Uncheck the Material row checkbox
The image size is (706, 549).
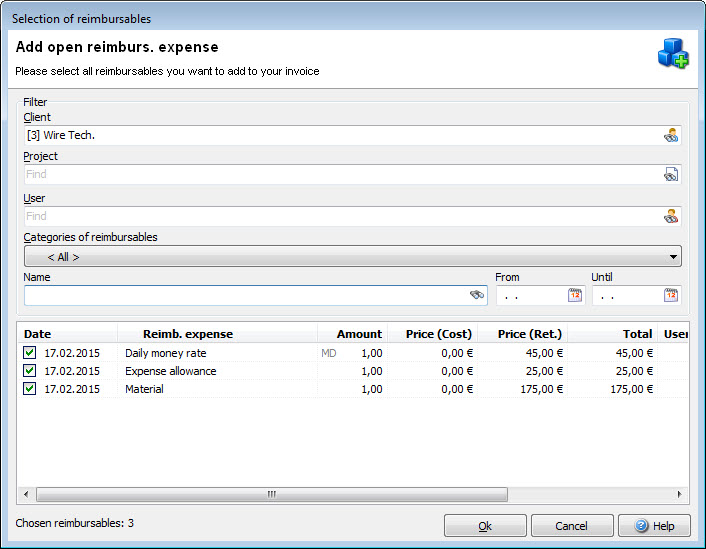tap(30, 389)
